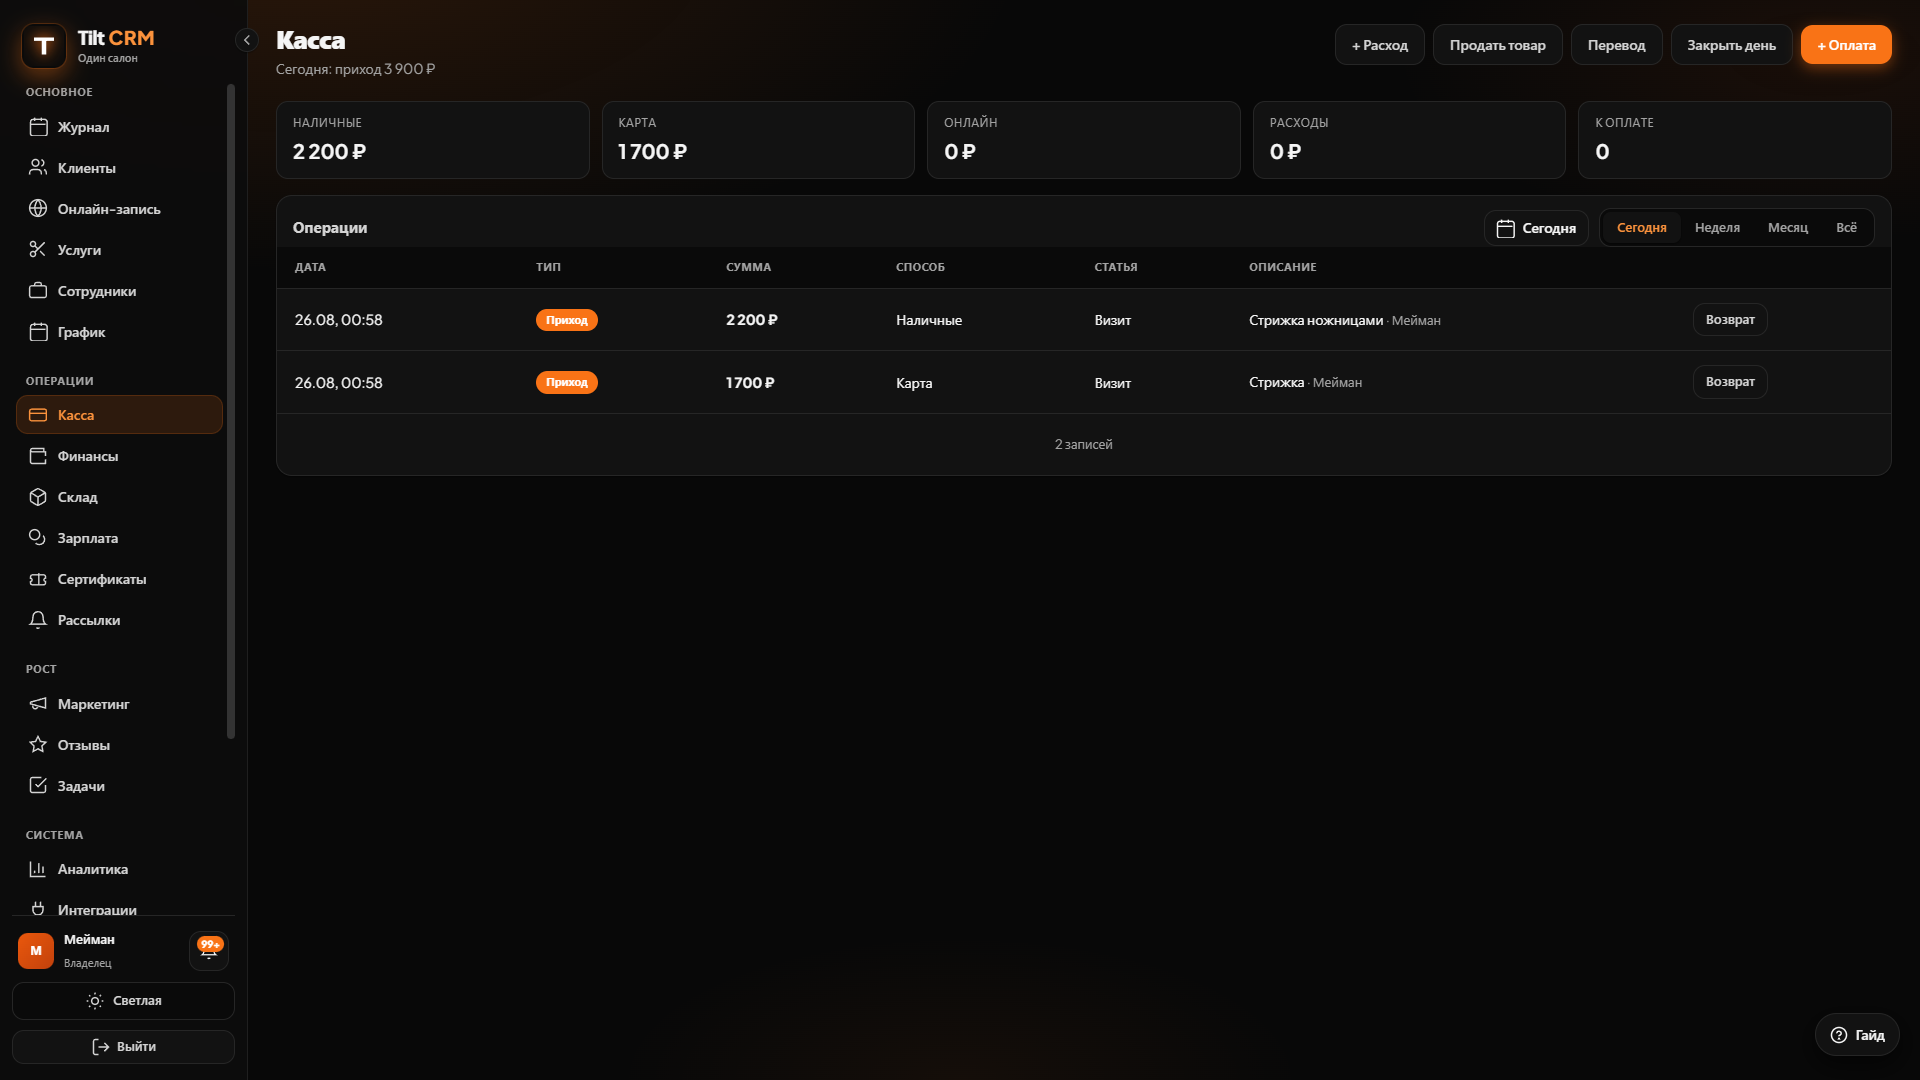The width and height of the screenshot is (1920, 1080).
Task: Click the Перевод button
Action: [x=1616, y=45]
